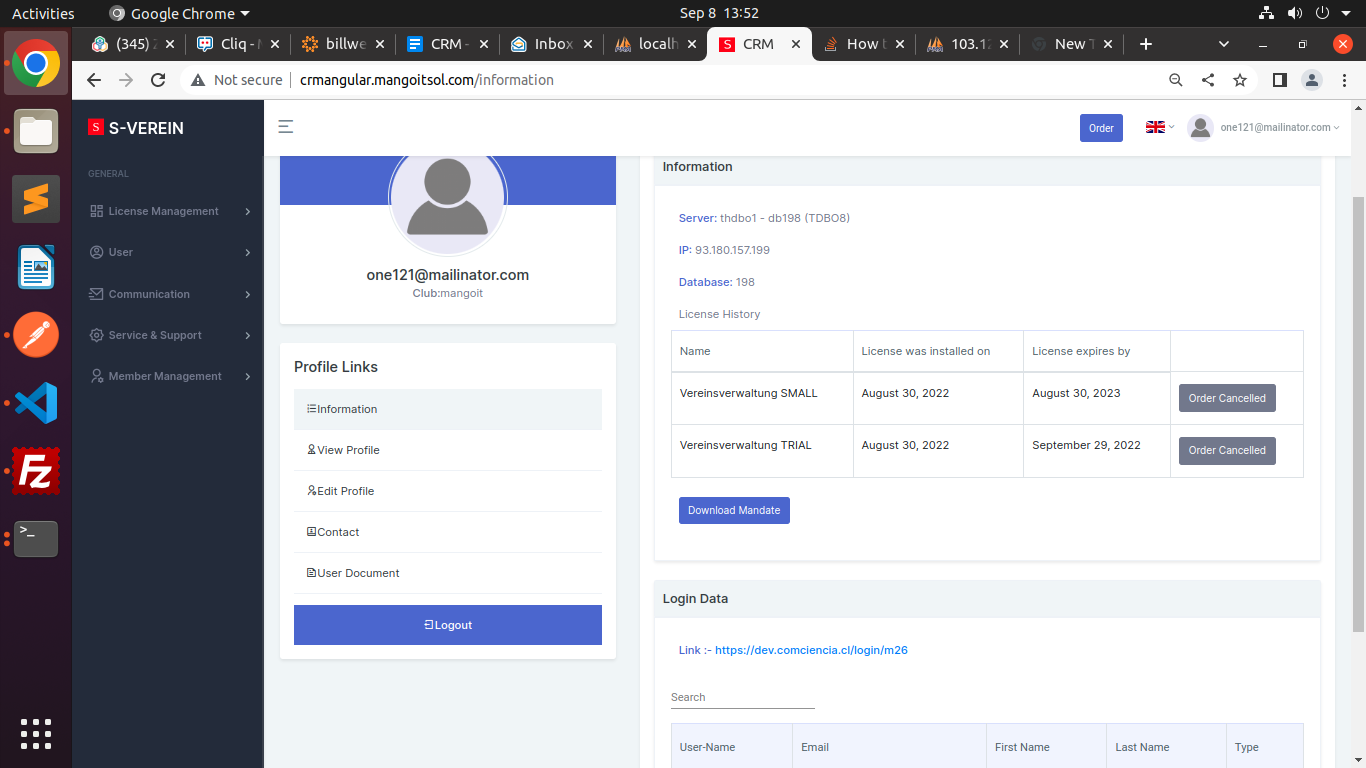Image resolution: width=1366 pixels, height=768 pixels.
Task: Click the Not secure site info indicator
Action: (237, 80)
